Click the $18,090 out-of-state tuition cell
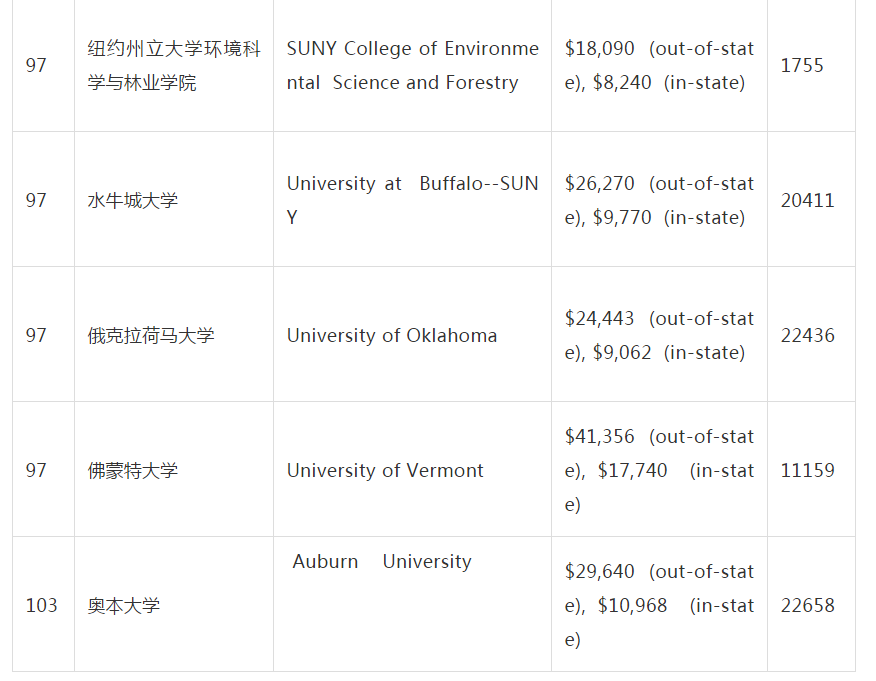This screenshot has height=681, width=876. tap(659, 66)
